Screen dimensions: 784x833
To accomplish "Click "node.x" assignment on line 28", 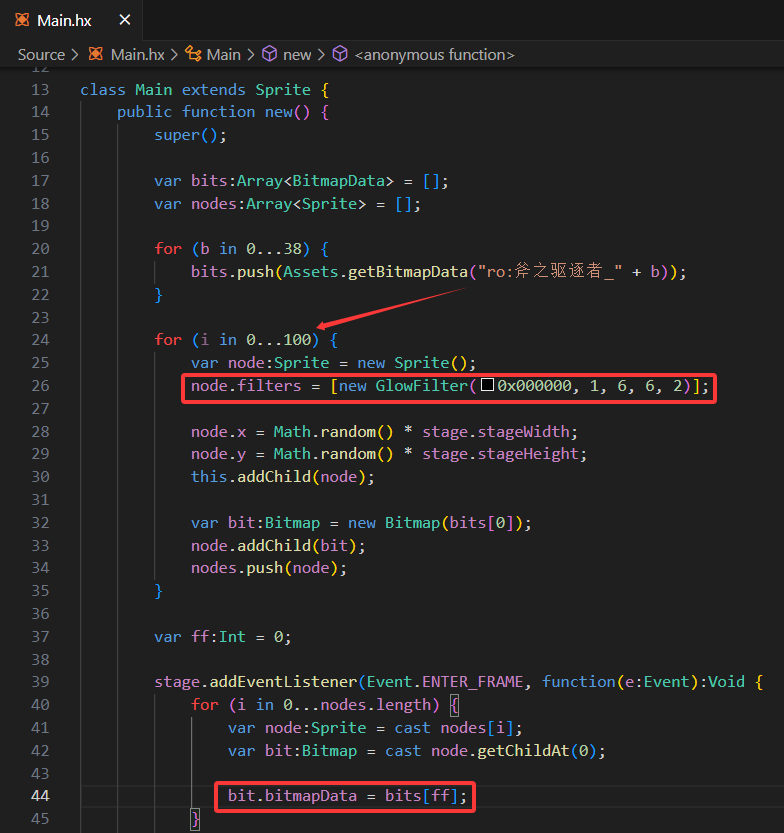I will pos(218,432).
